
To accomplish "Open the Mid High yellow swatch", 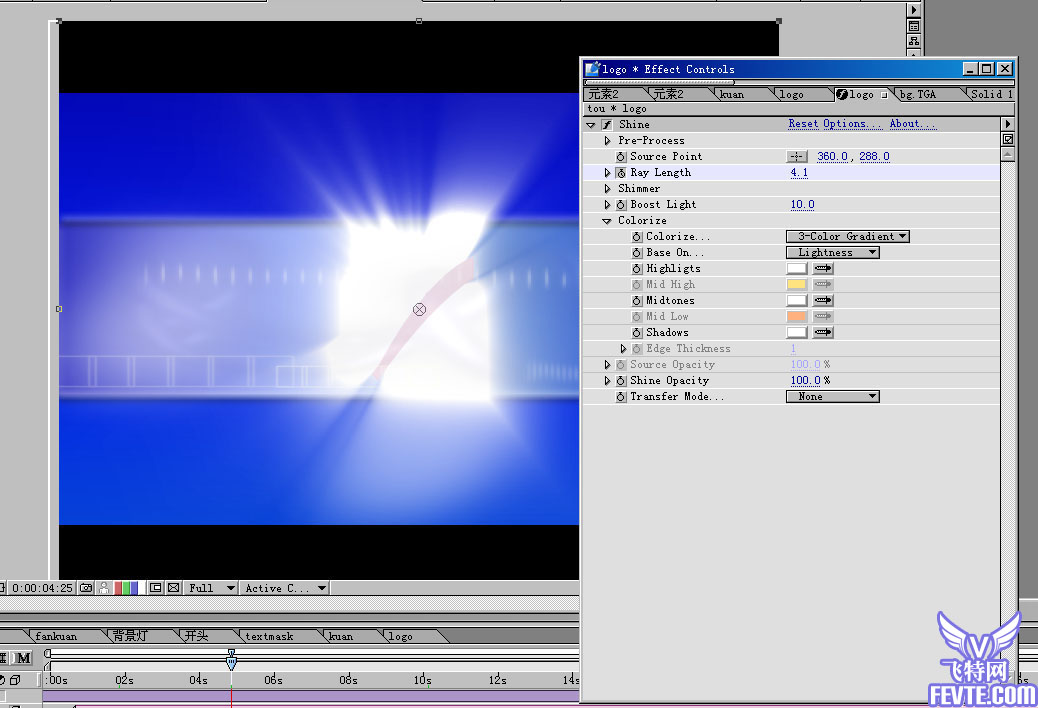I will [796, 285].
